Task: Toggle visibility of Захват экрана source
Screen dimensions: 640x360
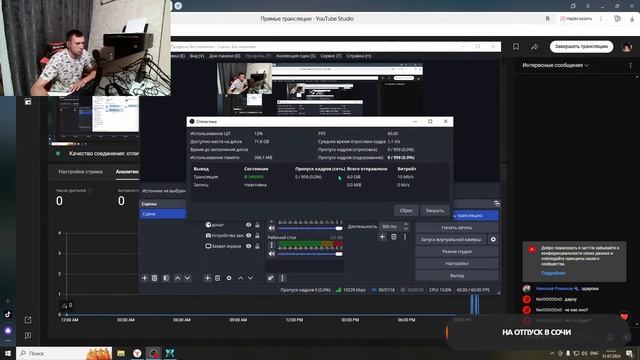Action: click(x=248, y=246)
